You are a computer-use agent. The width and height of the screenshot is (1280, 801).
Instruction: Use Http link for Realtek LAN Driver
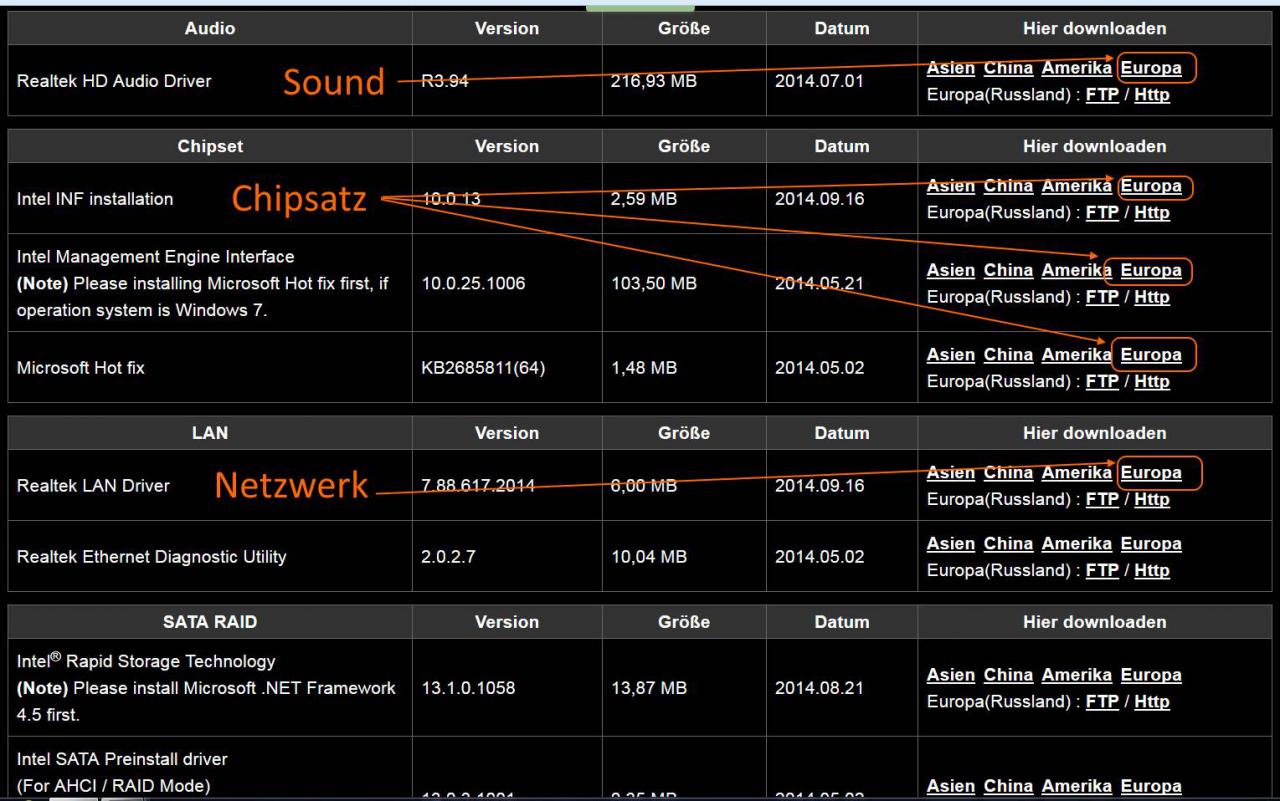[1152, 500]
